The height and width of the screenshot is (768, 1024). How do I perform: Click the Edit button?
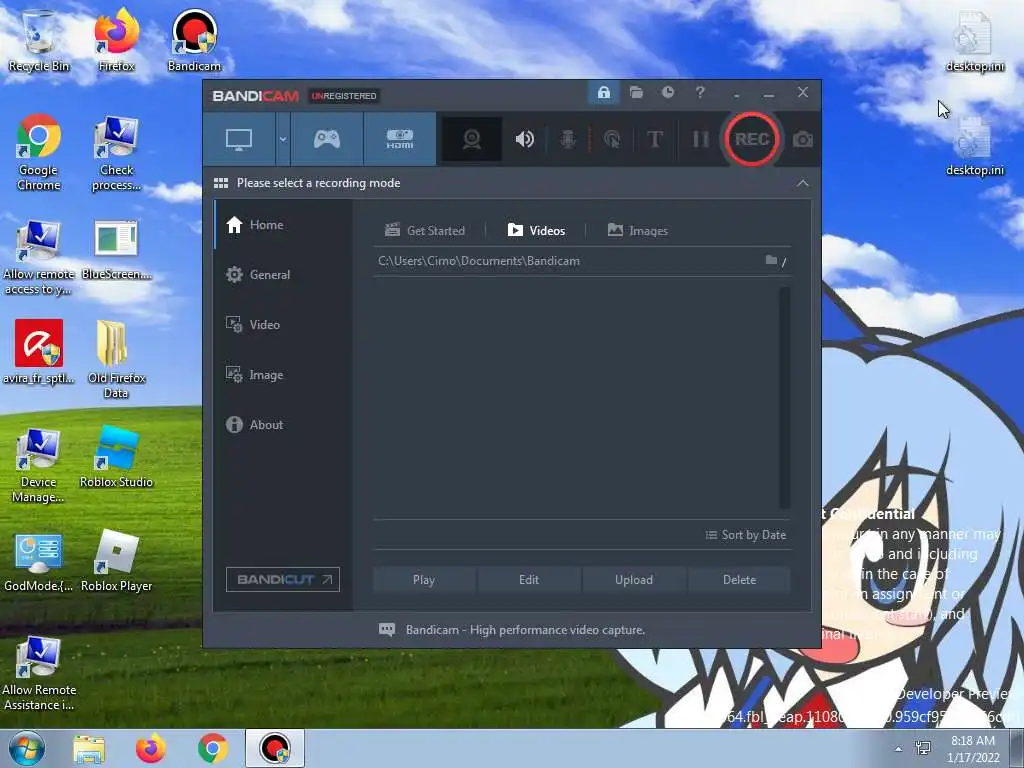click(x=529, y=580)
